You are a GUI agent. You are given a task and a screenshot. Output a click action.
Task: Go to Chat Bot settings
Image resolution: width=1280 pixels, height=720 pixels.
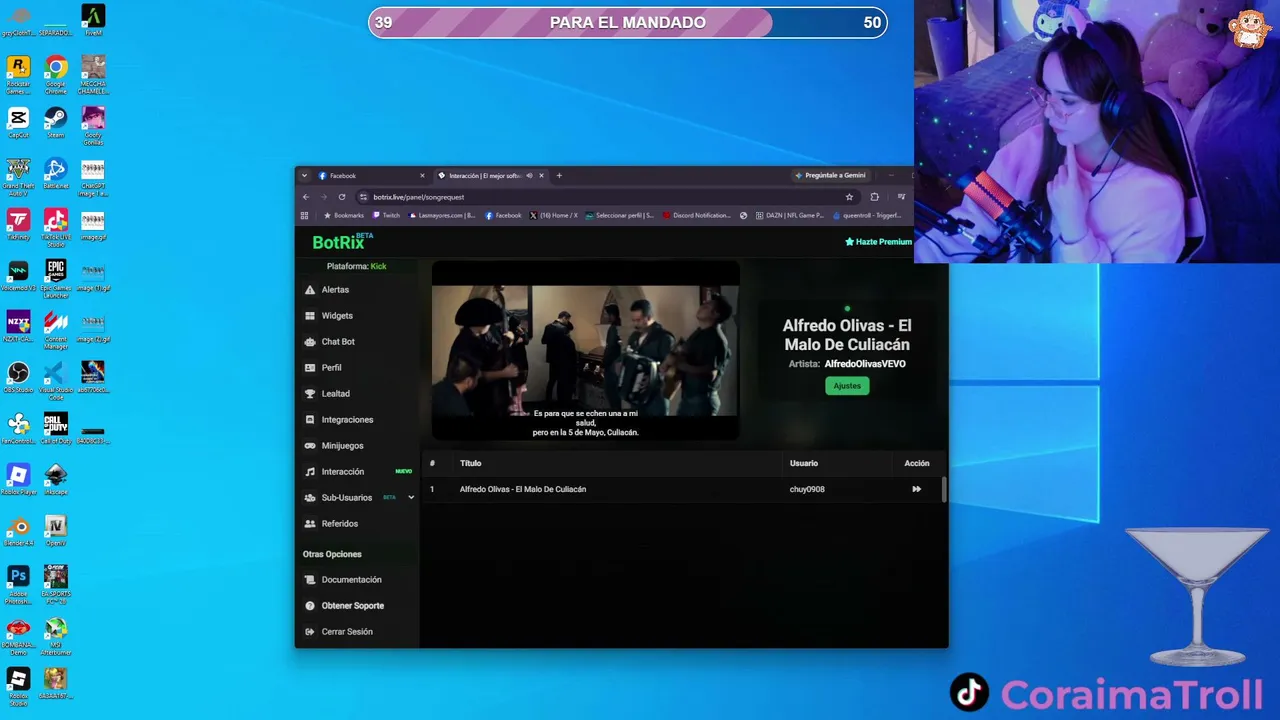[338, 342]
